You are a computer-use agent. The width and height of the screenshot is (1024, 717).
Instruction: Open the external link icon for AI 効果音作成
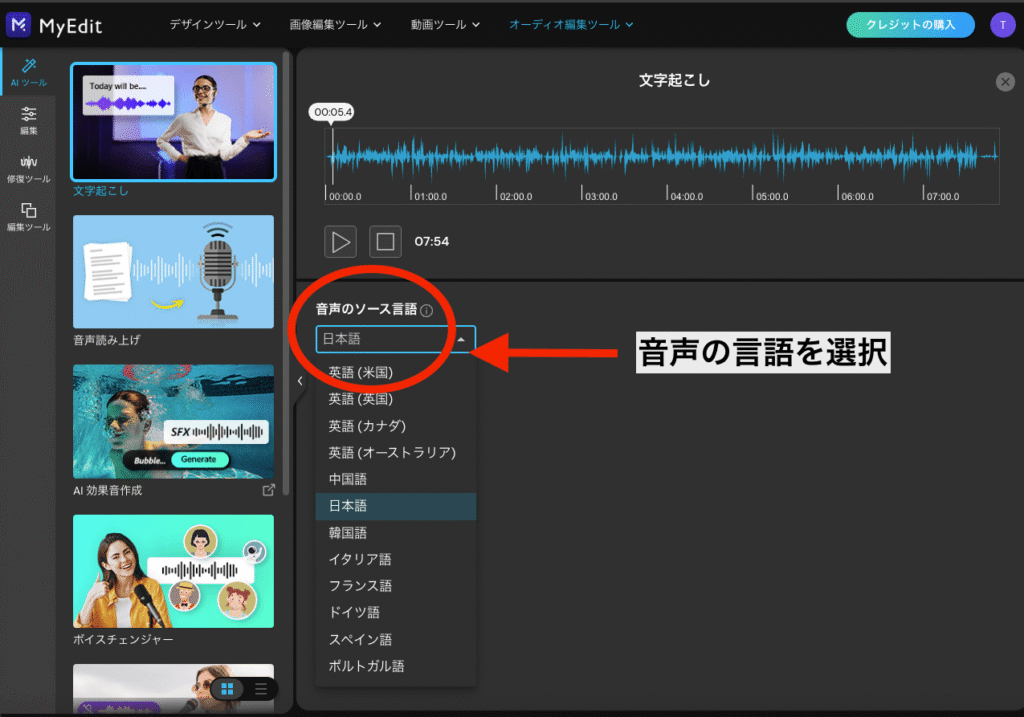point(268,490)
